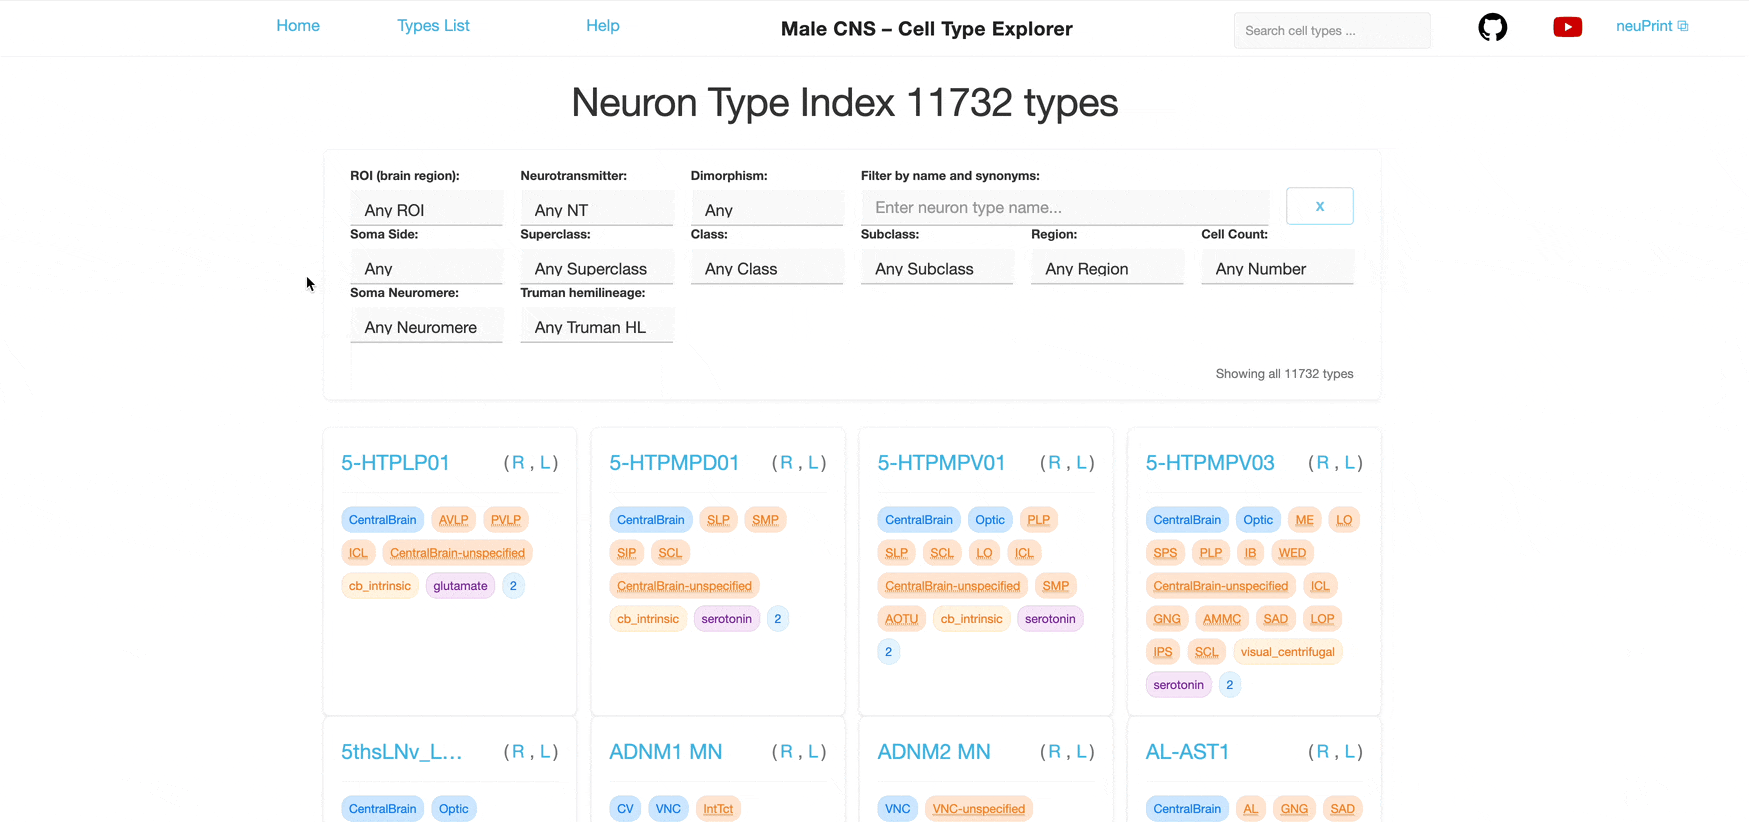Click visual_centrifugal tag on 5-HTPMPV03
Viewport: 1749px width, 822px height.
[x=1287, y=652]
